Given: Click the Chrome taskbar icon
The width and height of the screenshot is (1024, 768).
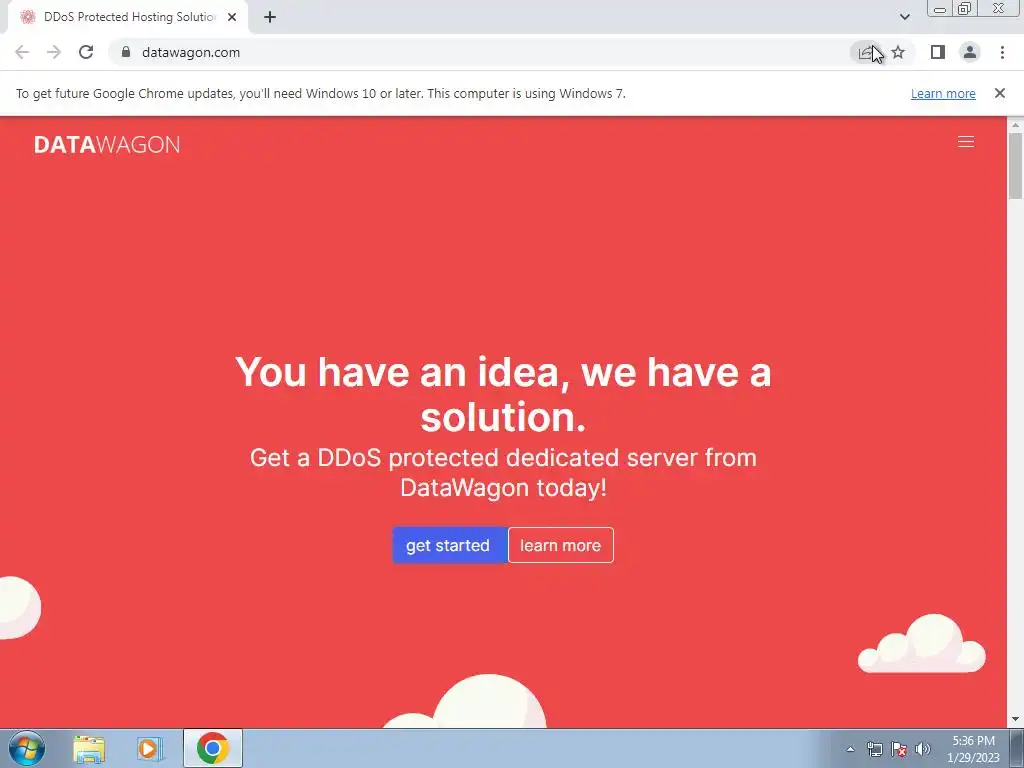Looking at the screenshot, I should 213,748.
